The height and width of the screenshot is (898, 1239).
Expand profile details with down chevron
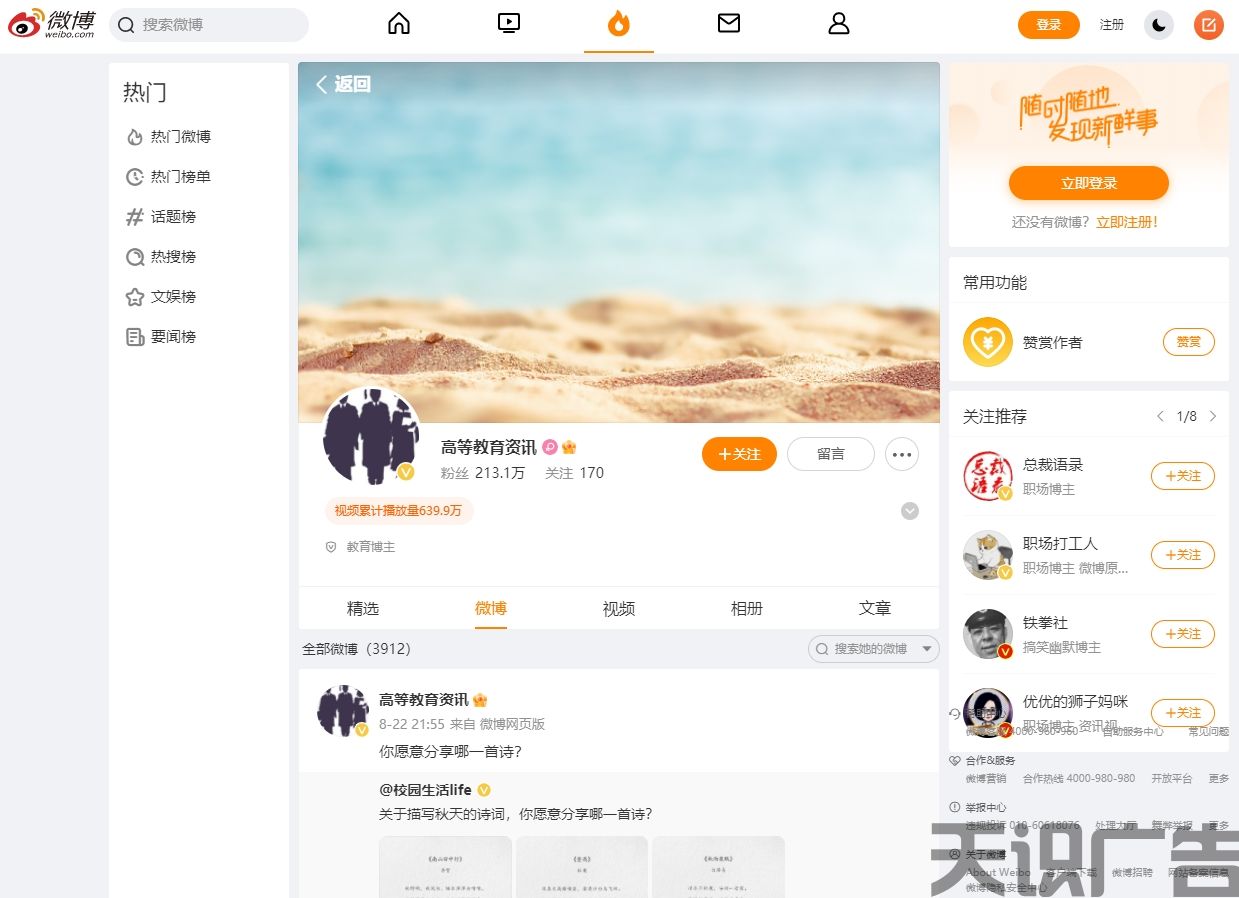910,511
